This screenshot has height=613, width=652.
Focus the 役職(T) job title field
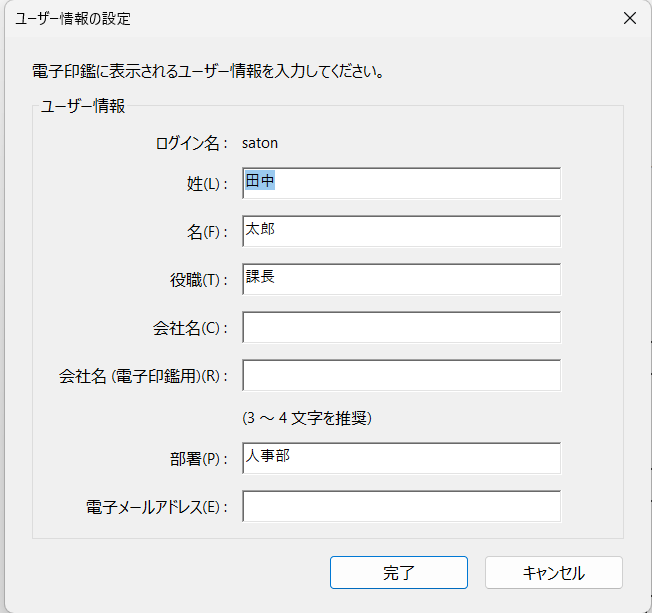click(x=400, y=278)
